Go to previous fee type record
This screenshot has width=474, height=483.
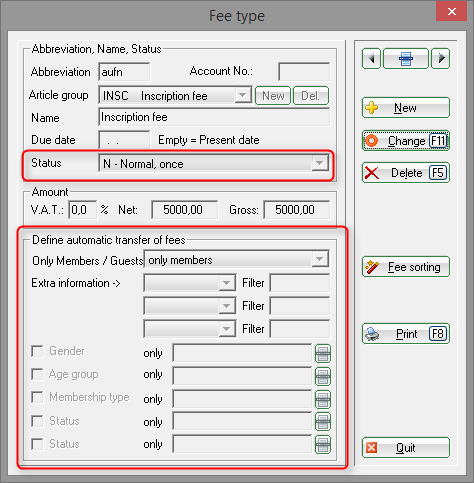(x=371, y=59)
